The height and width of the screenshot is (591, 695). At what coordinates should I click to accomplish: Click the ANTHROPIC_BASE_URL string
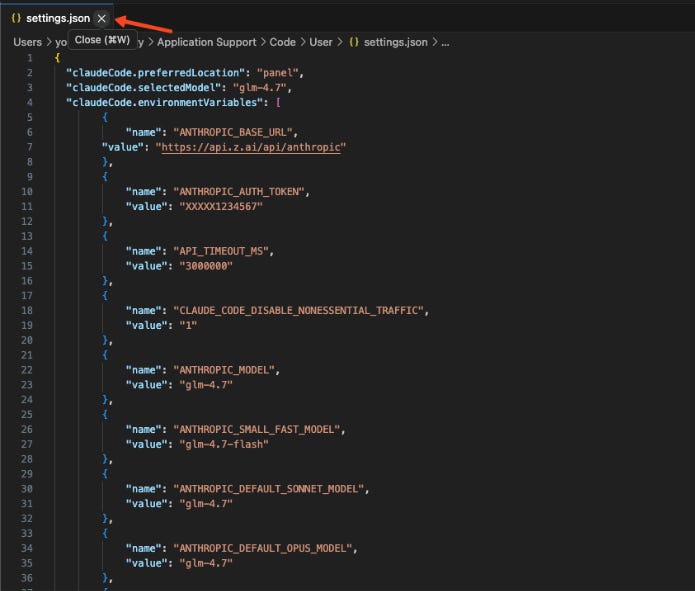(x=233, y=132)
